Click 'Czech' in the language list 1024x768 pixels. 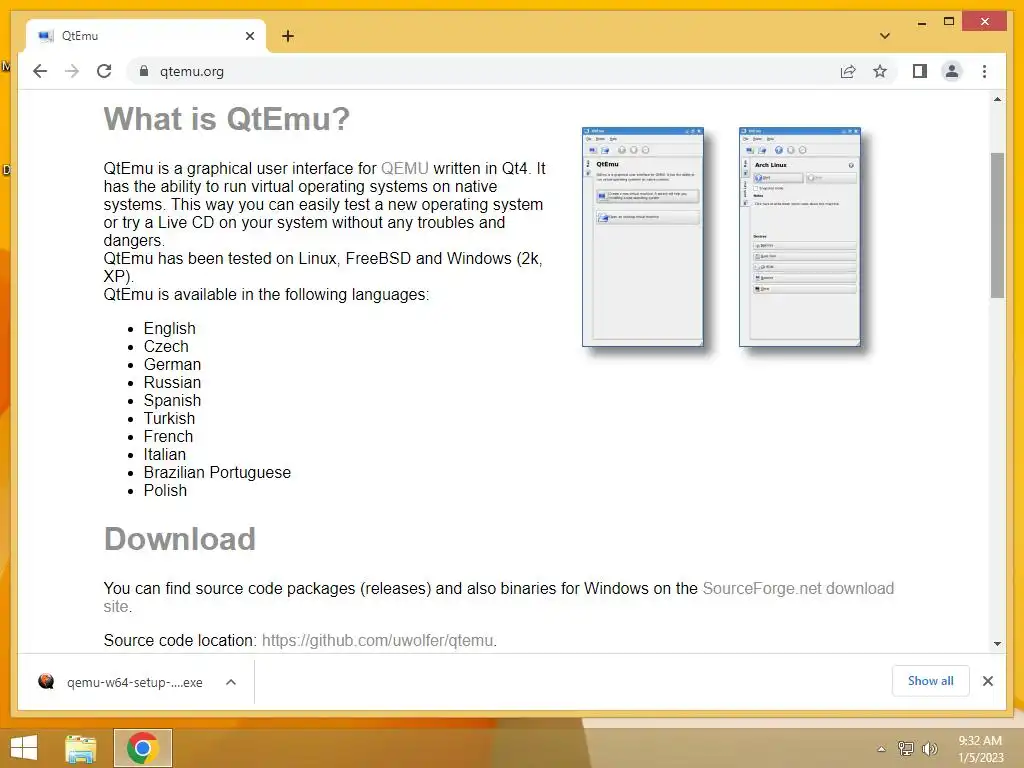pos(166,346)
